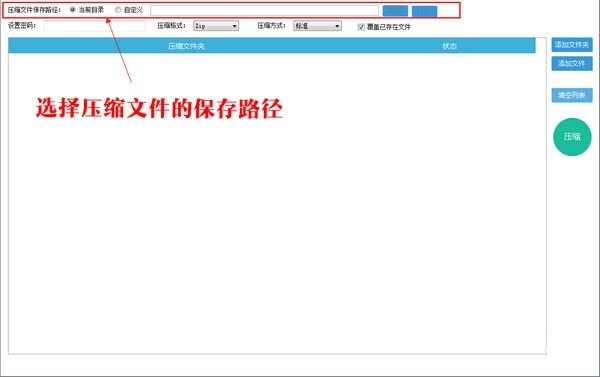
Task: Click the second blue button after the path field
Action: [x=424, y=11]
